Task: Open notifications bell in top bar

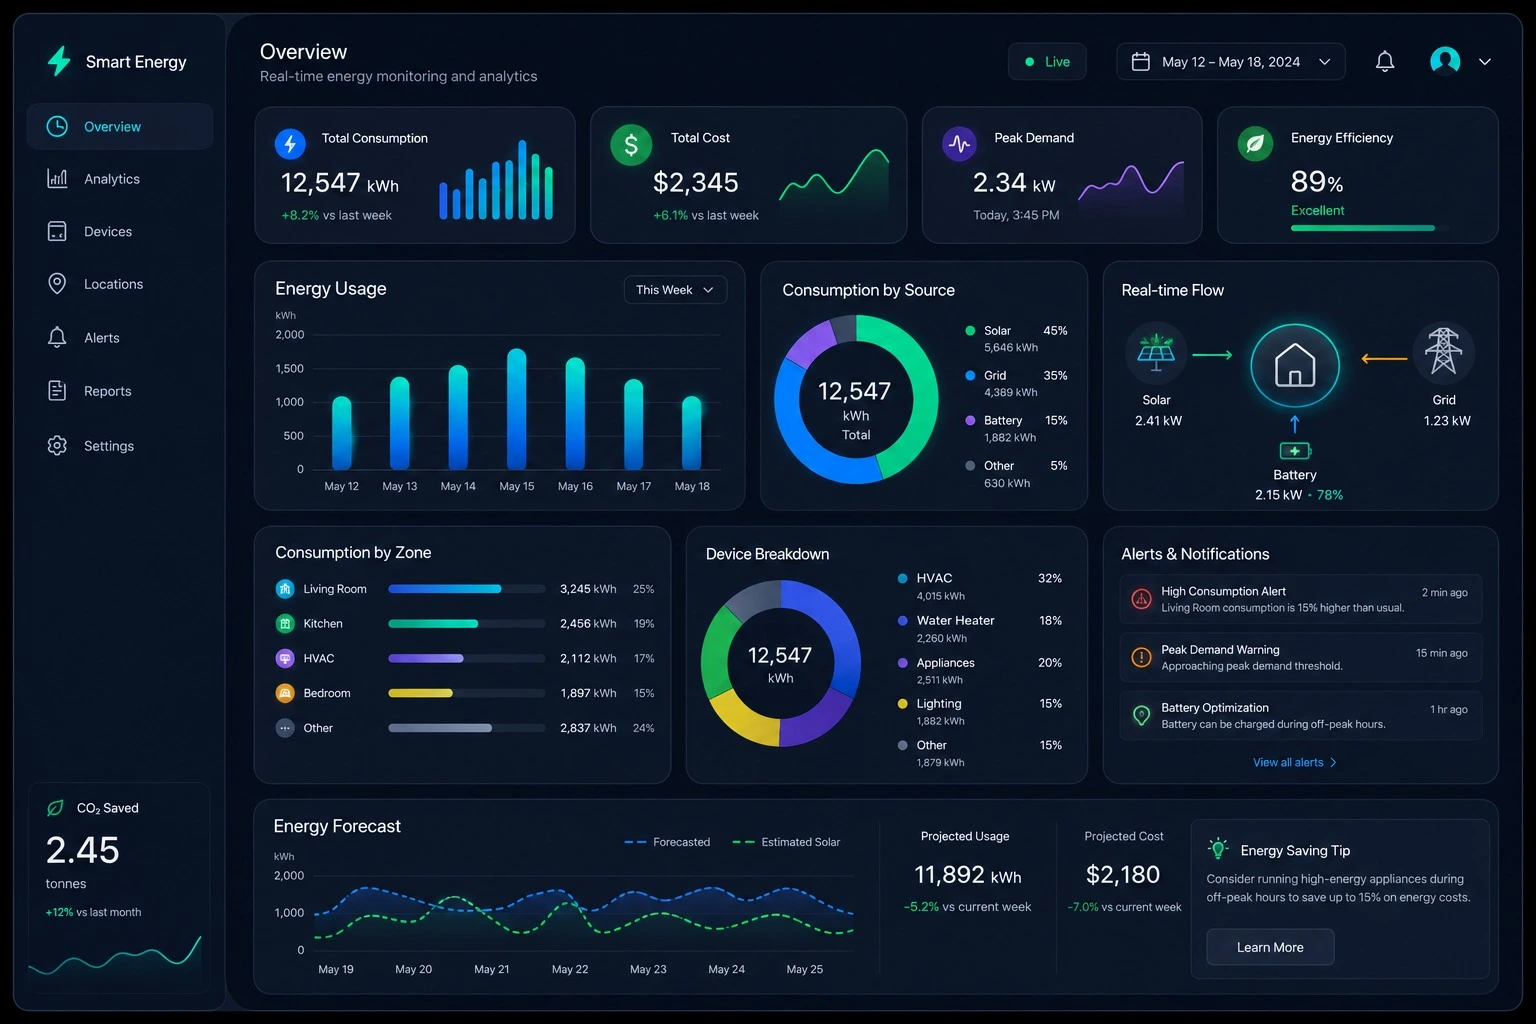Action: click(x=1385, y=62)
